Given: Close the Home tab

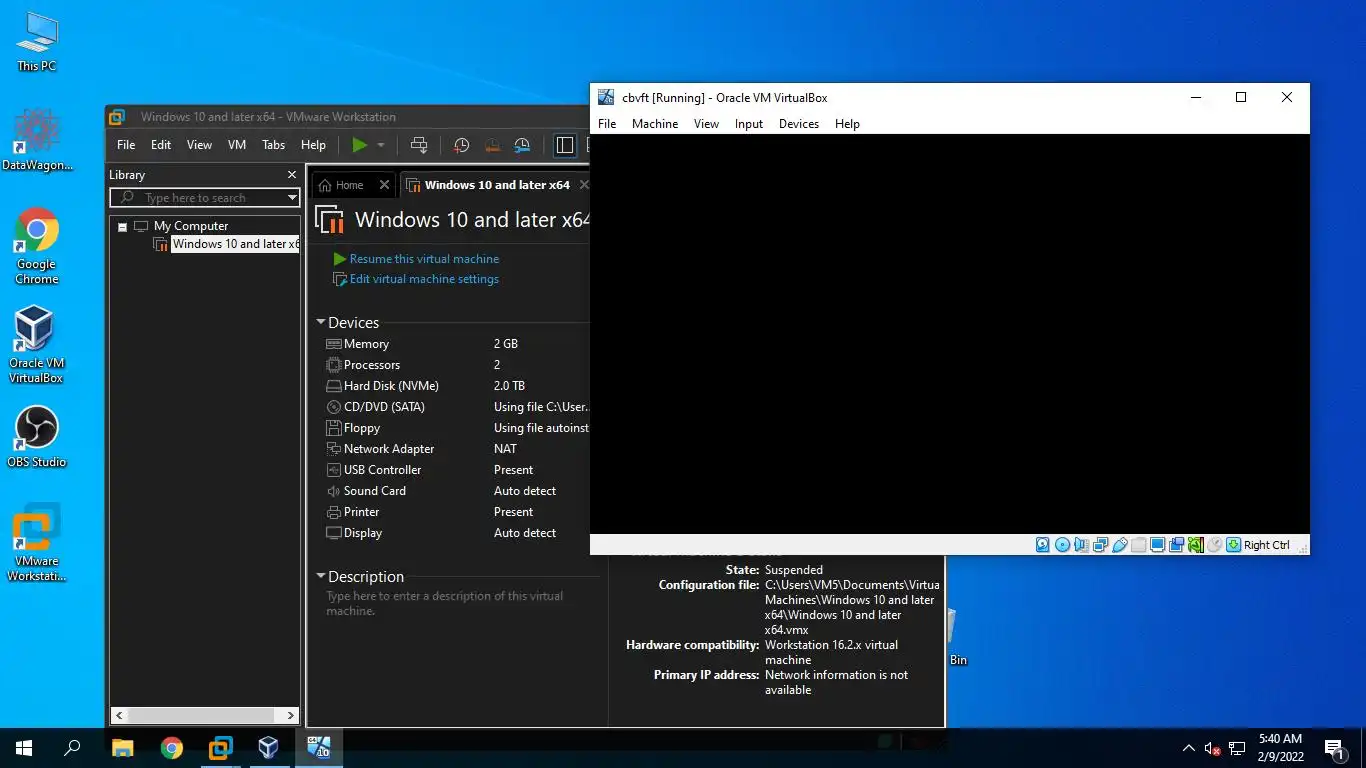Looking at the screenshot, I should pos(384,185).
